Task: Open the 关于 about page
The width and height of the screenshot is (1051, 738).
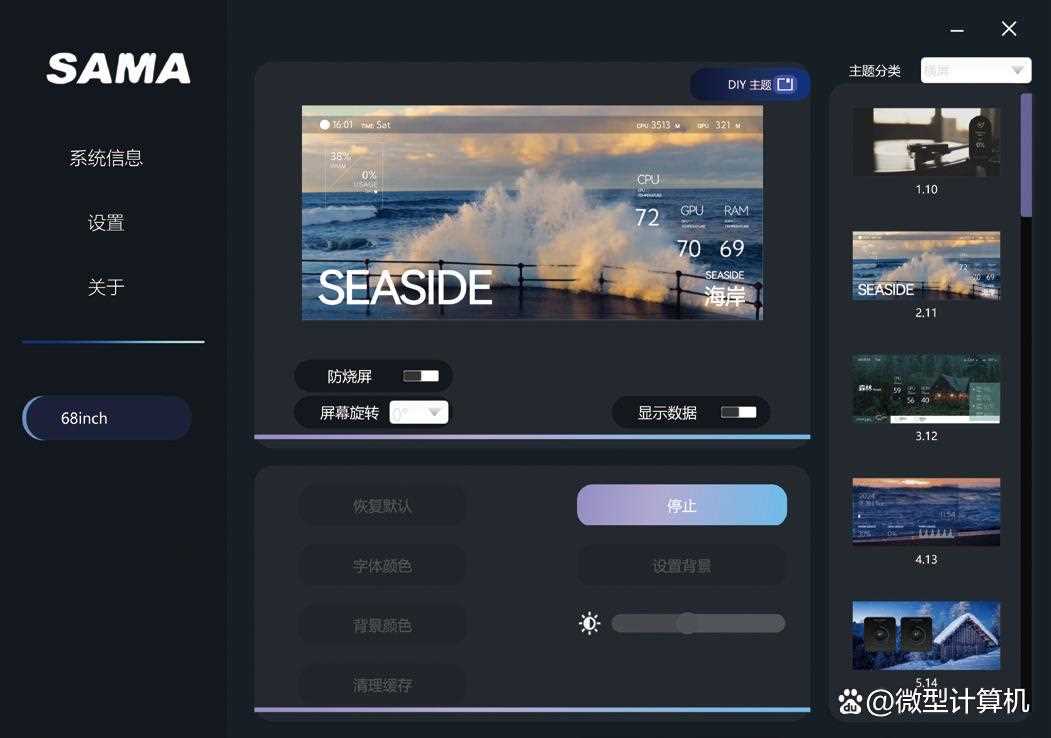Action: [106, 288]
